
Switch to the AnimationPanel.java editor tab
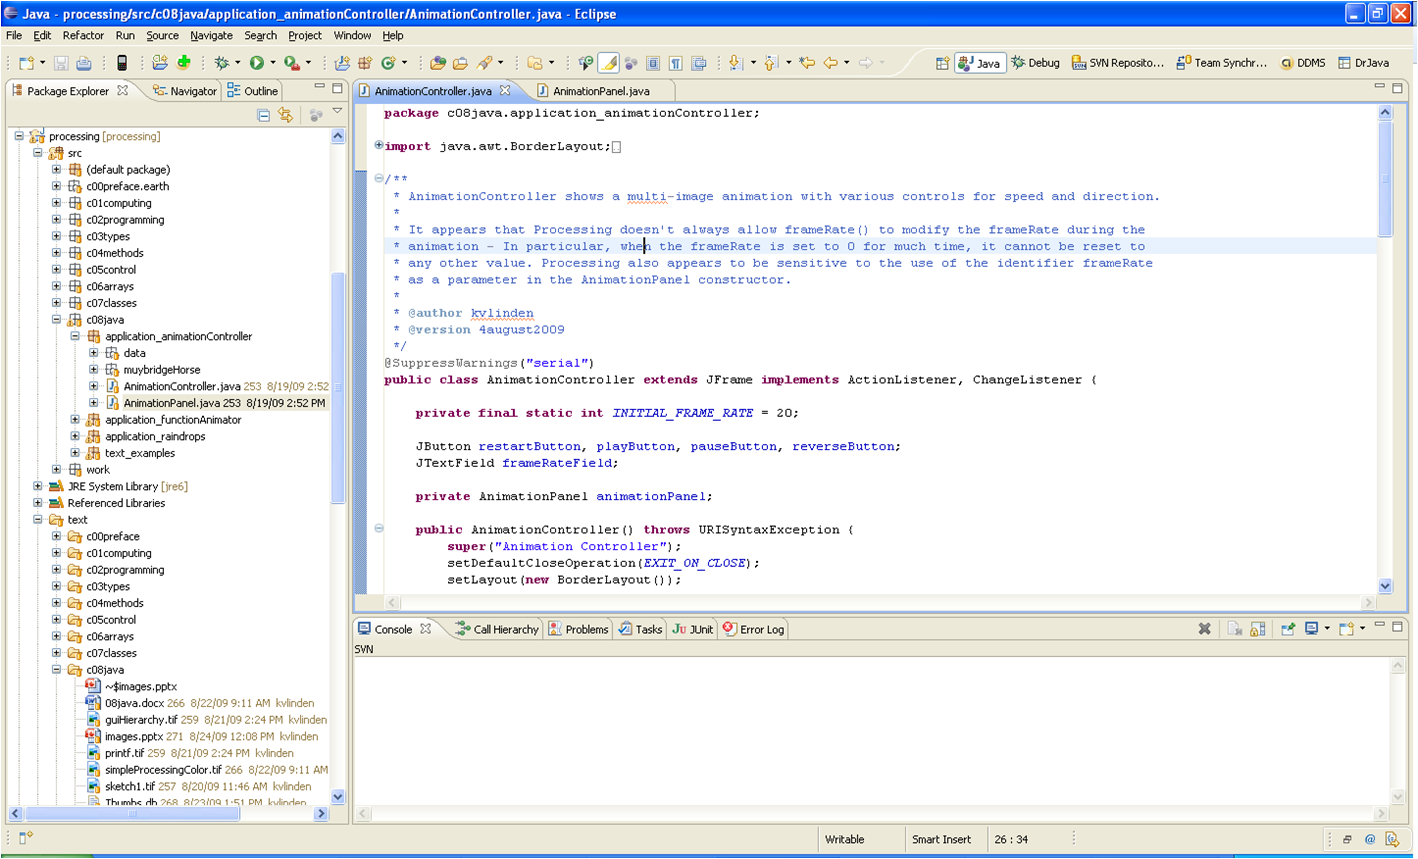pyautogui.click(x=600, y=89)
